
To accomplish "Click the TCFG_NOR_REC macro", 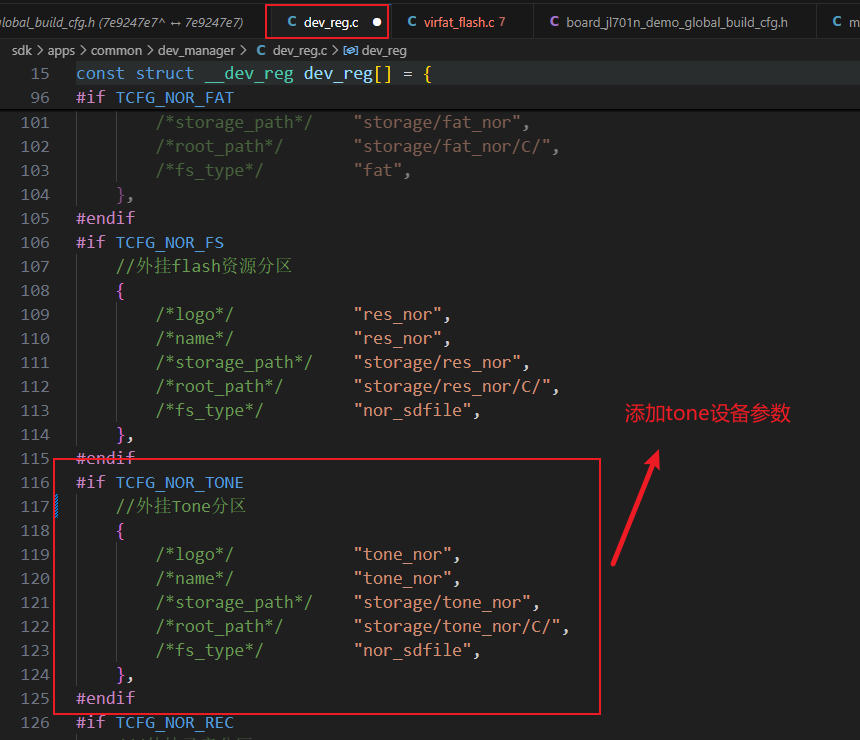I will [x=174, y=723].
